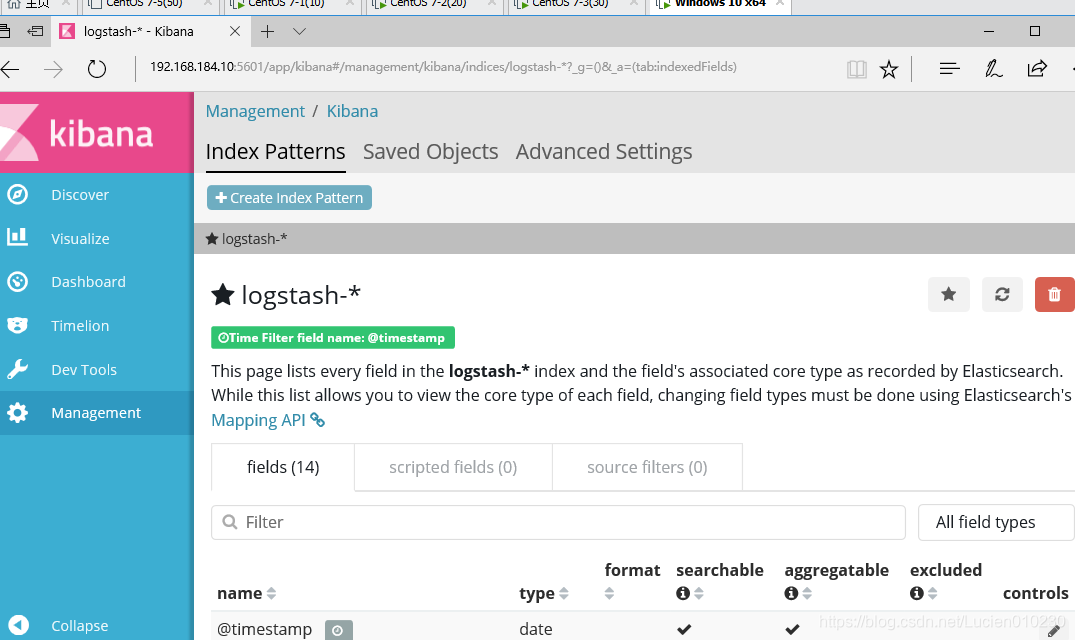1075x640 pixels.
Task: Sort the table by name
Action: (271, 593)
